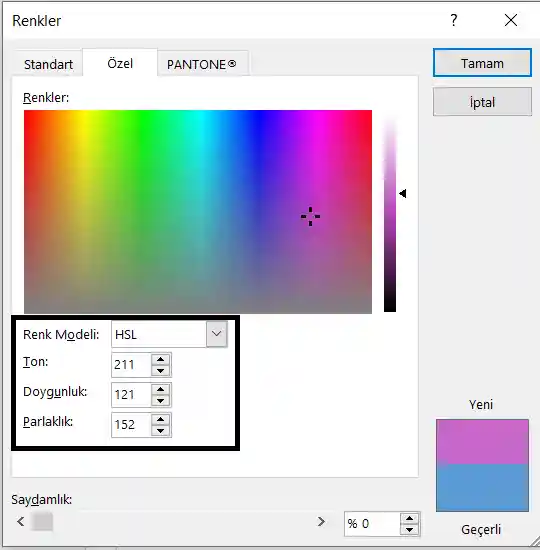Expand the Renk Modeli dropdown arrow
The height and width of the screenshot is (550, 540).
point(216,334)
